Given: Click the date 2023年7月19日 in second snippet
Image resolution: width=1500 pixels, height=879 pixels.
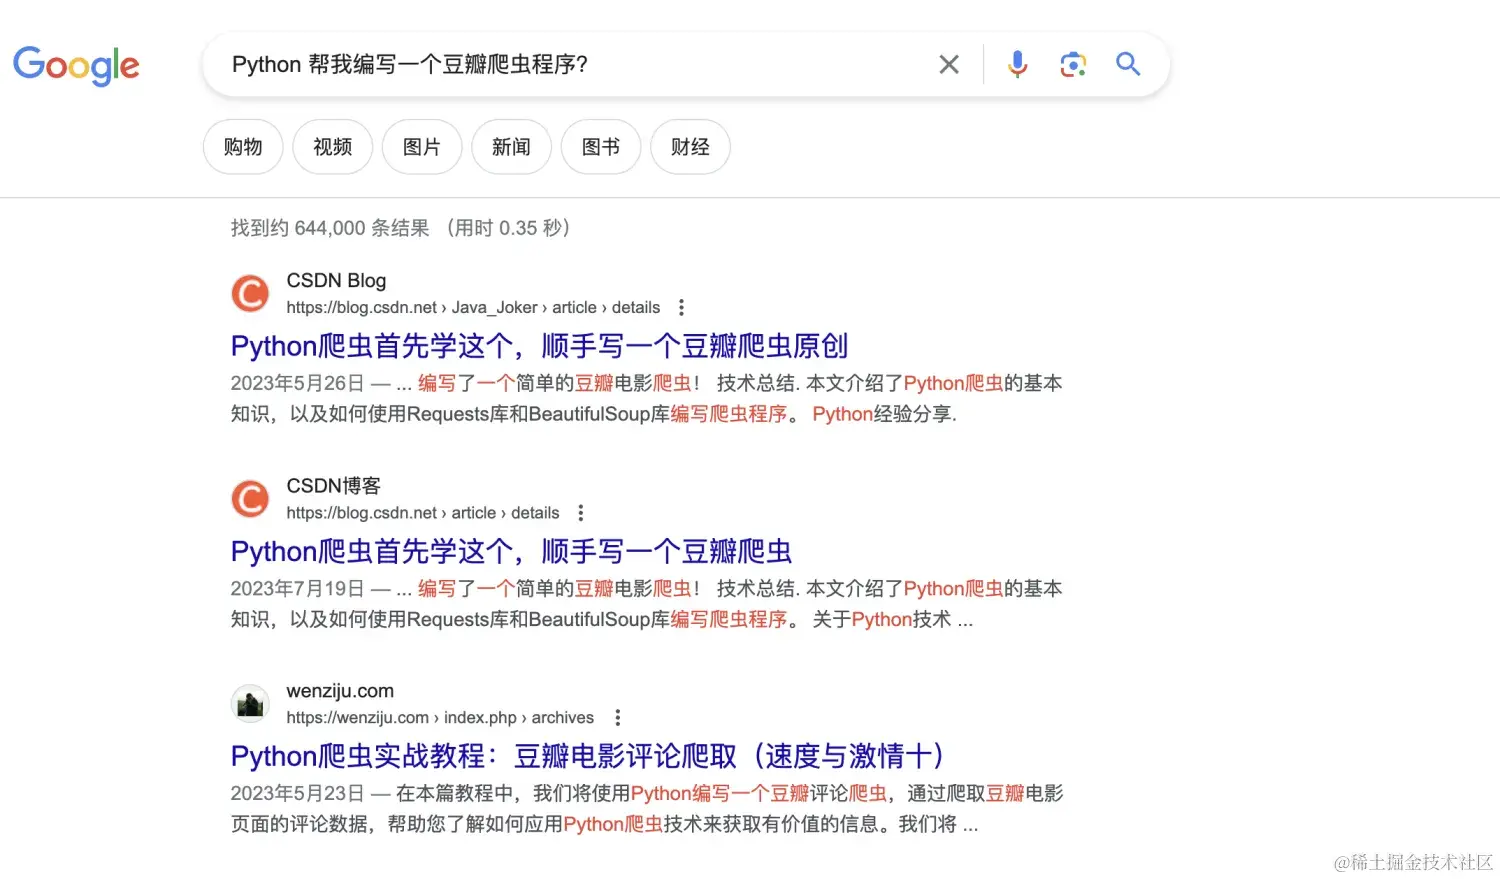Looking at the screenshot, I should [297, 589].
